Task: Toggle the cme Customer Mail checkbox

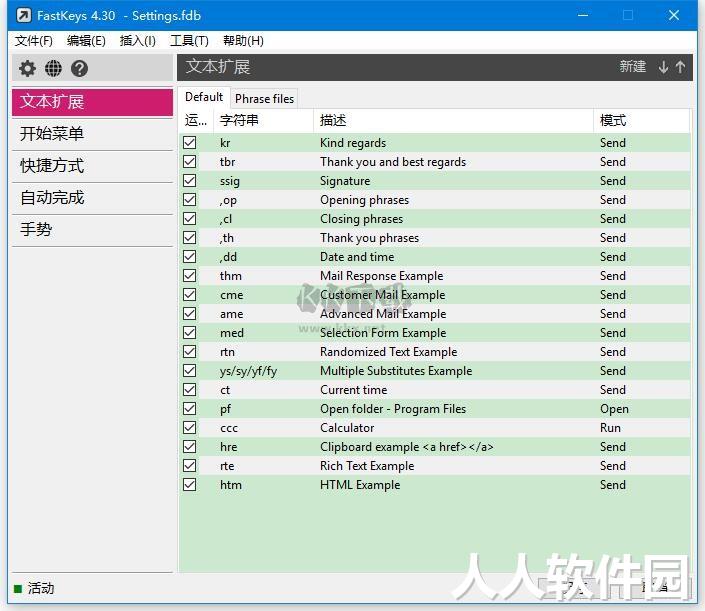Action: pyautogui.click(x=190, y=294)
